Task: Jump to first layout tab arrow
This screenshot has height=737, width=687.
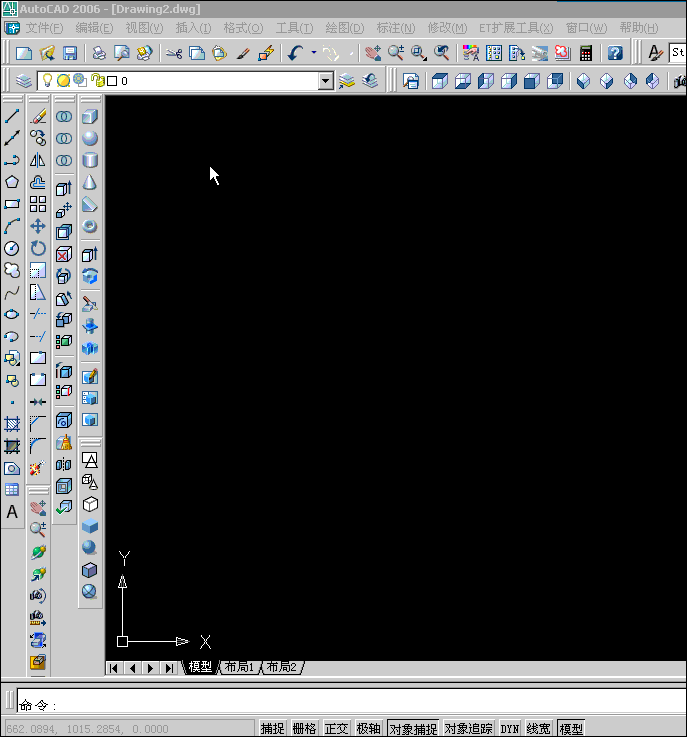Action: 114,668
